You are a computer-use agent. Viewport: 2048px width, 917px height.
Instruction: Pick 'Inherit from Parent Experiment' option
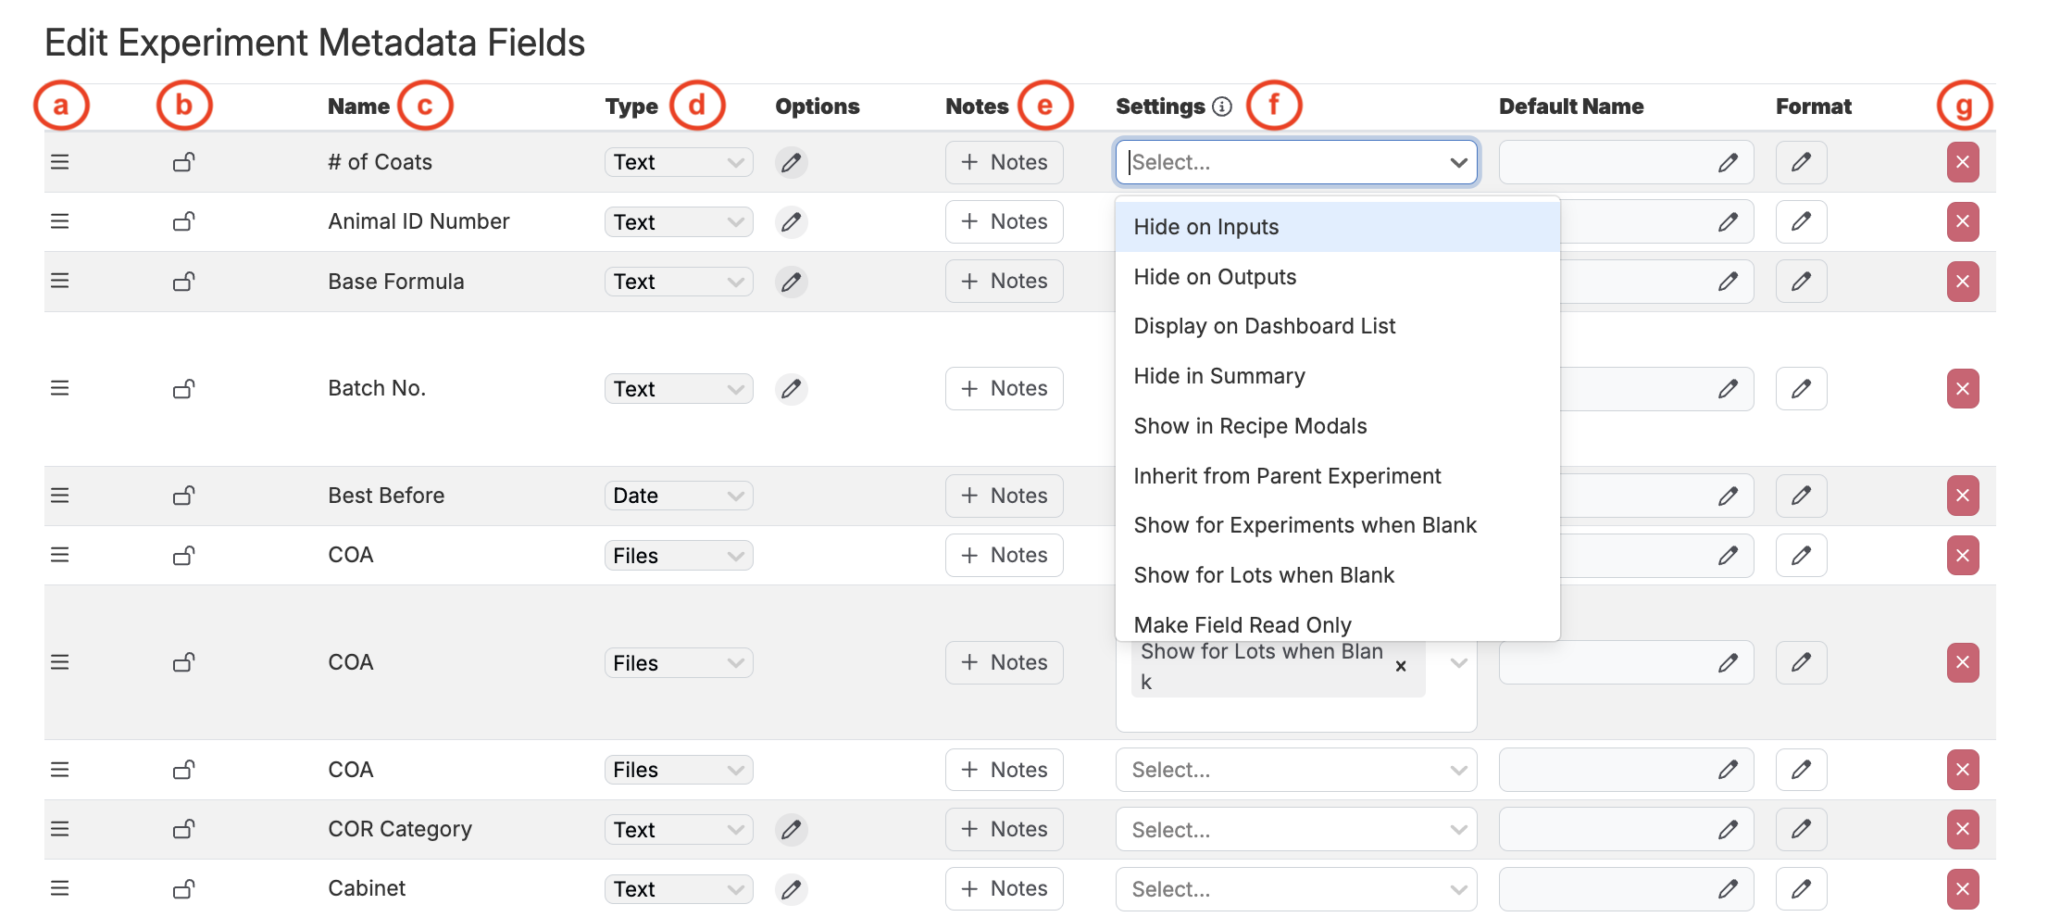click(x=1337, y=476)
